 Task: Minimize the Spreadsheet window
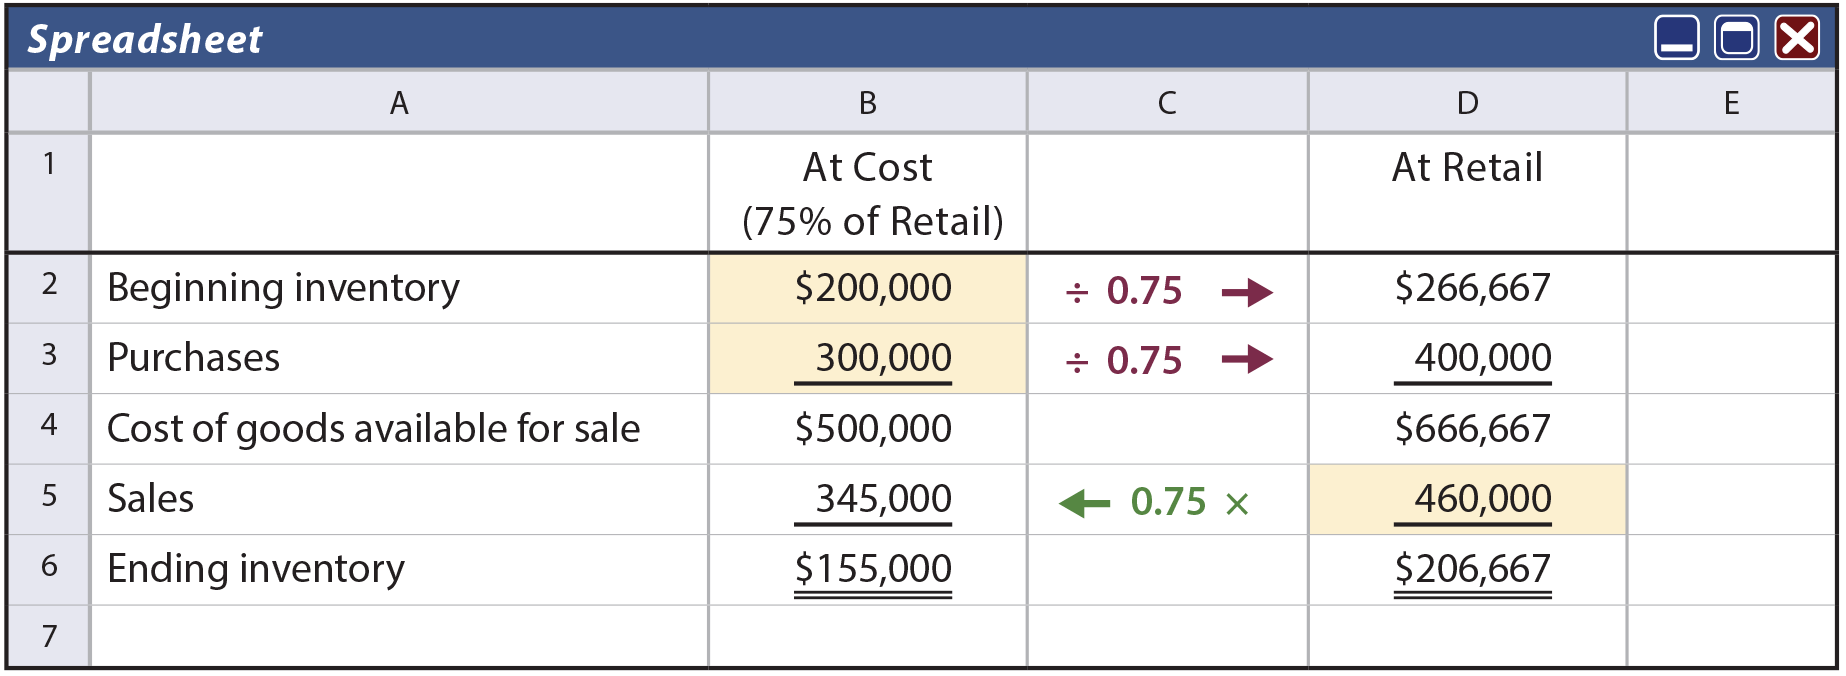click(x=1676, y=39)
